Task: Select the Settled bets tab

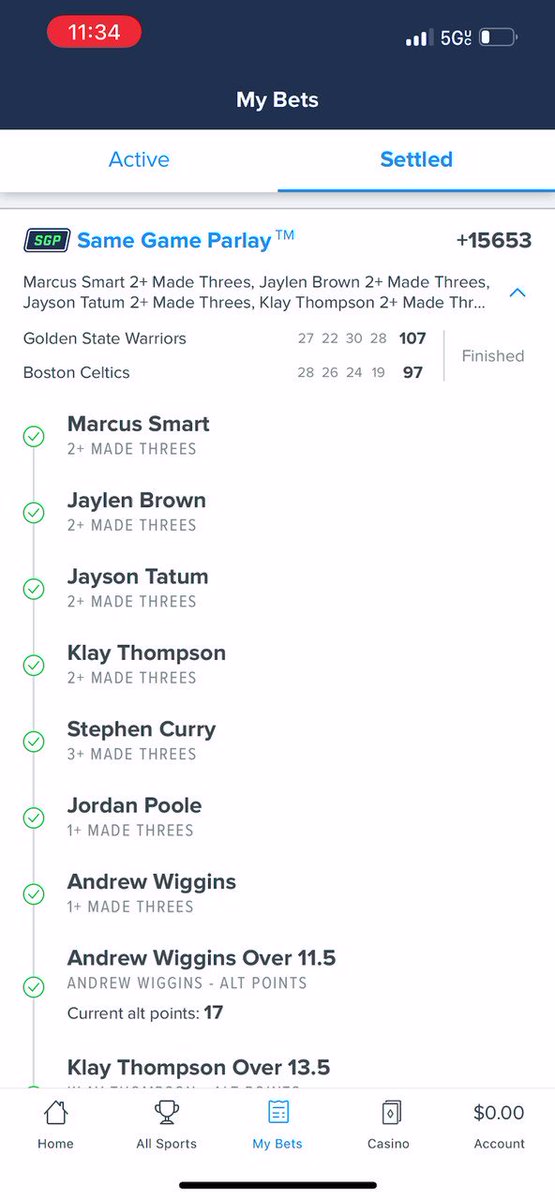Action: tap(416, 159)
